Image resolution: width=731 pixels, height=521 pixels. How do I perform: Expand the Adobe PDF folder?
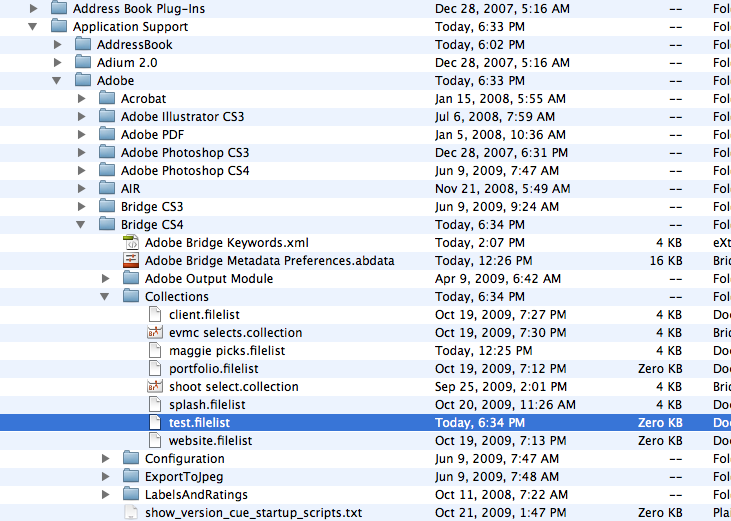click(x=82, y=135)
